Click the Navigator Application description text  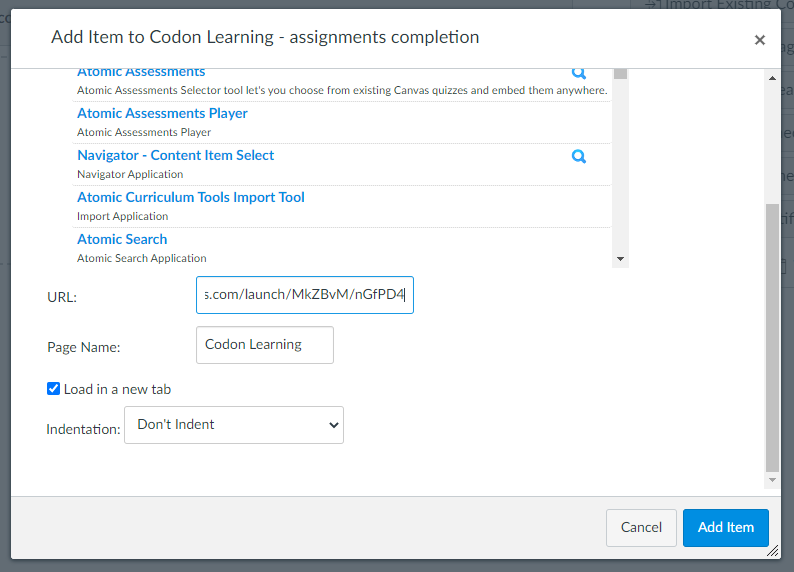130,174
